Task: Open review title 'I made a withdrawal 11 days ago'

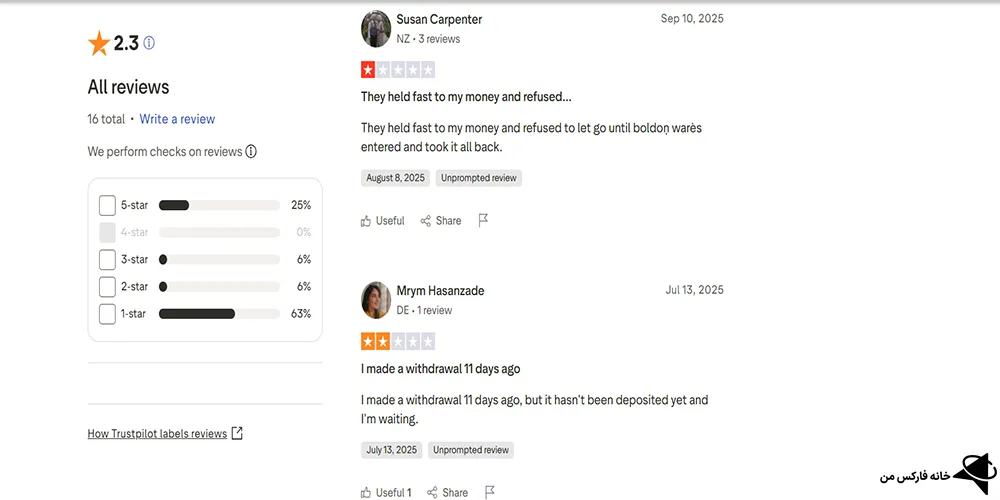Action: [x=440, y=369]
